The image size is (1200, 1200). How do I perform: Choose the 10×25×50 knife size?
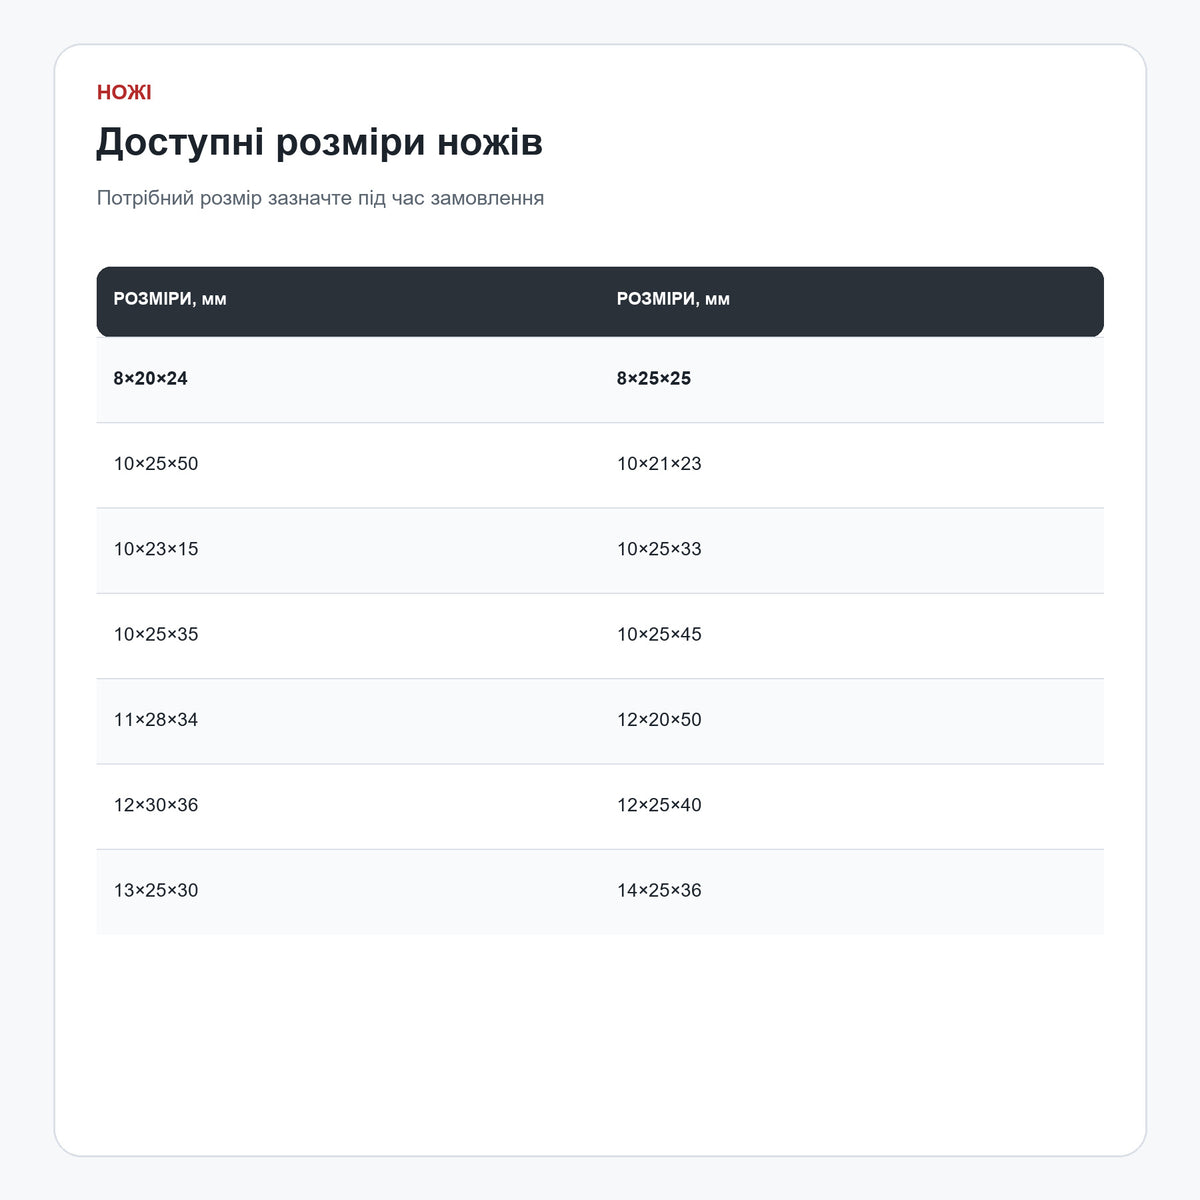[x=348, y=464]
